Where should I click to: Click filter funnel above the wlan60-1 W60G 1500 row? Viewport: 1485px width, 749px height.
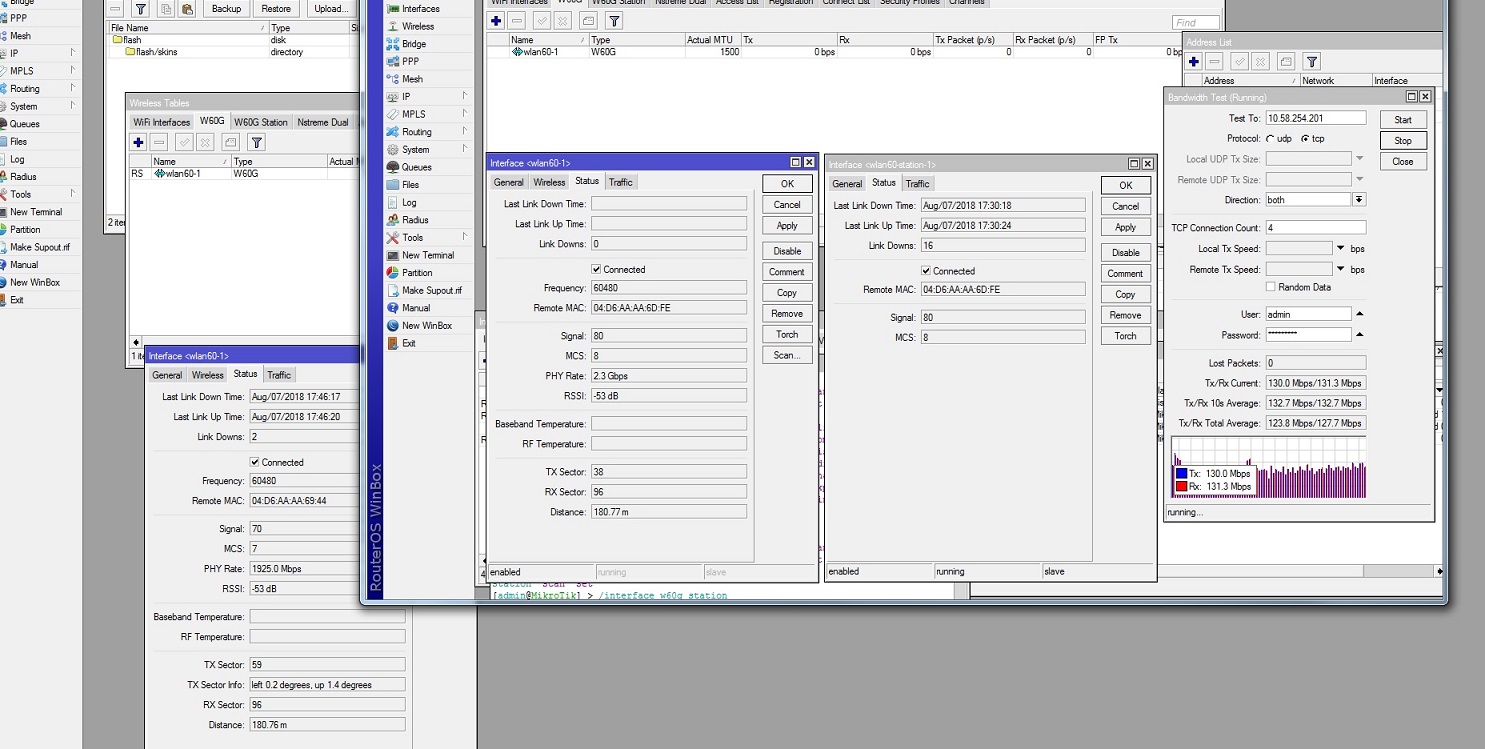[614, 21]
